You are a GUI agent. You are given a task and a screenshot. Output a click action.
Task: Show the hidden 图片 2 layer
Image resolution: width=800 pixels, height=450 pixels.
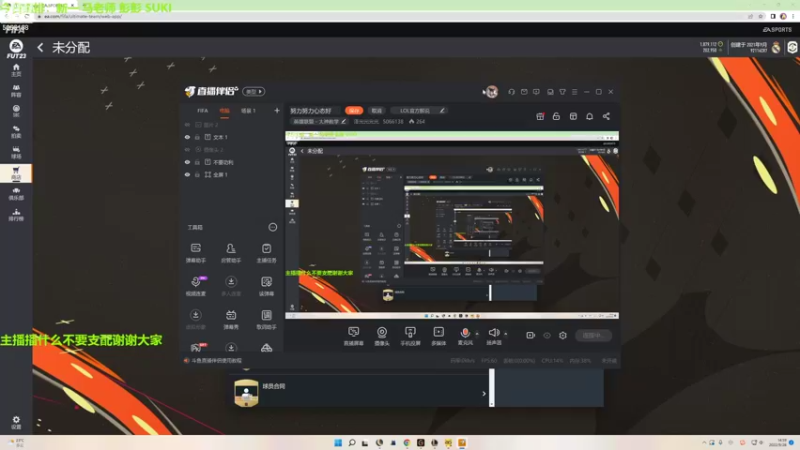[x=187, y=124]
